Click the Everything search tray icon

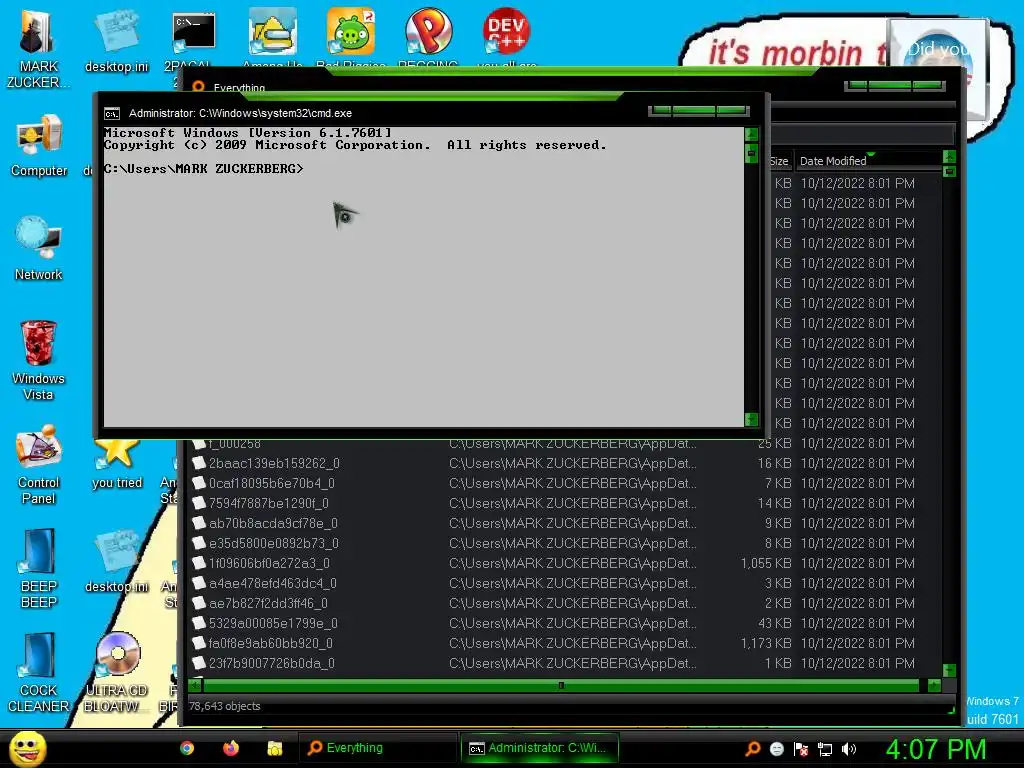(752, 748)
